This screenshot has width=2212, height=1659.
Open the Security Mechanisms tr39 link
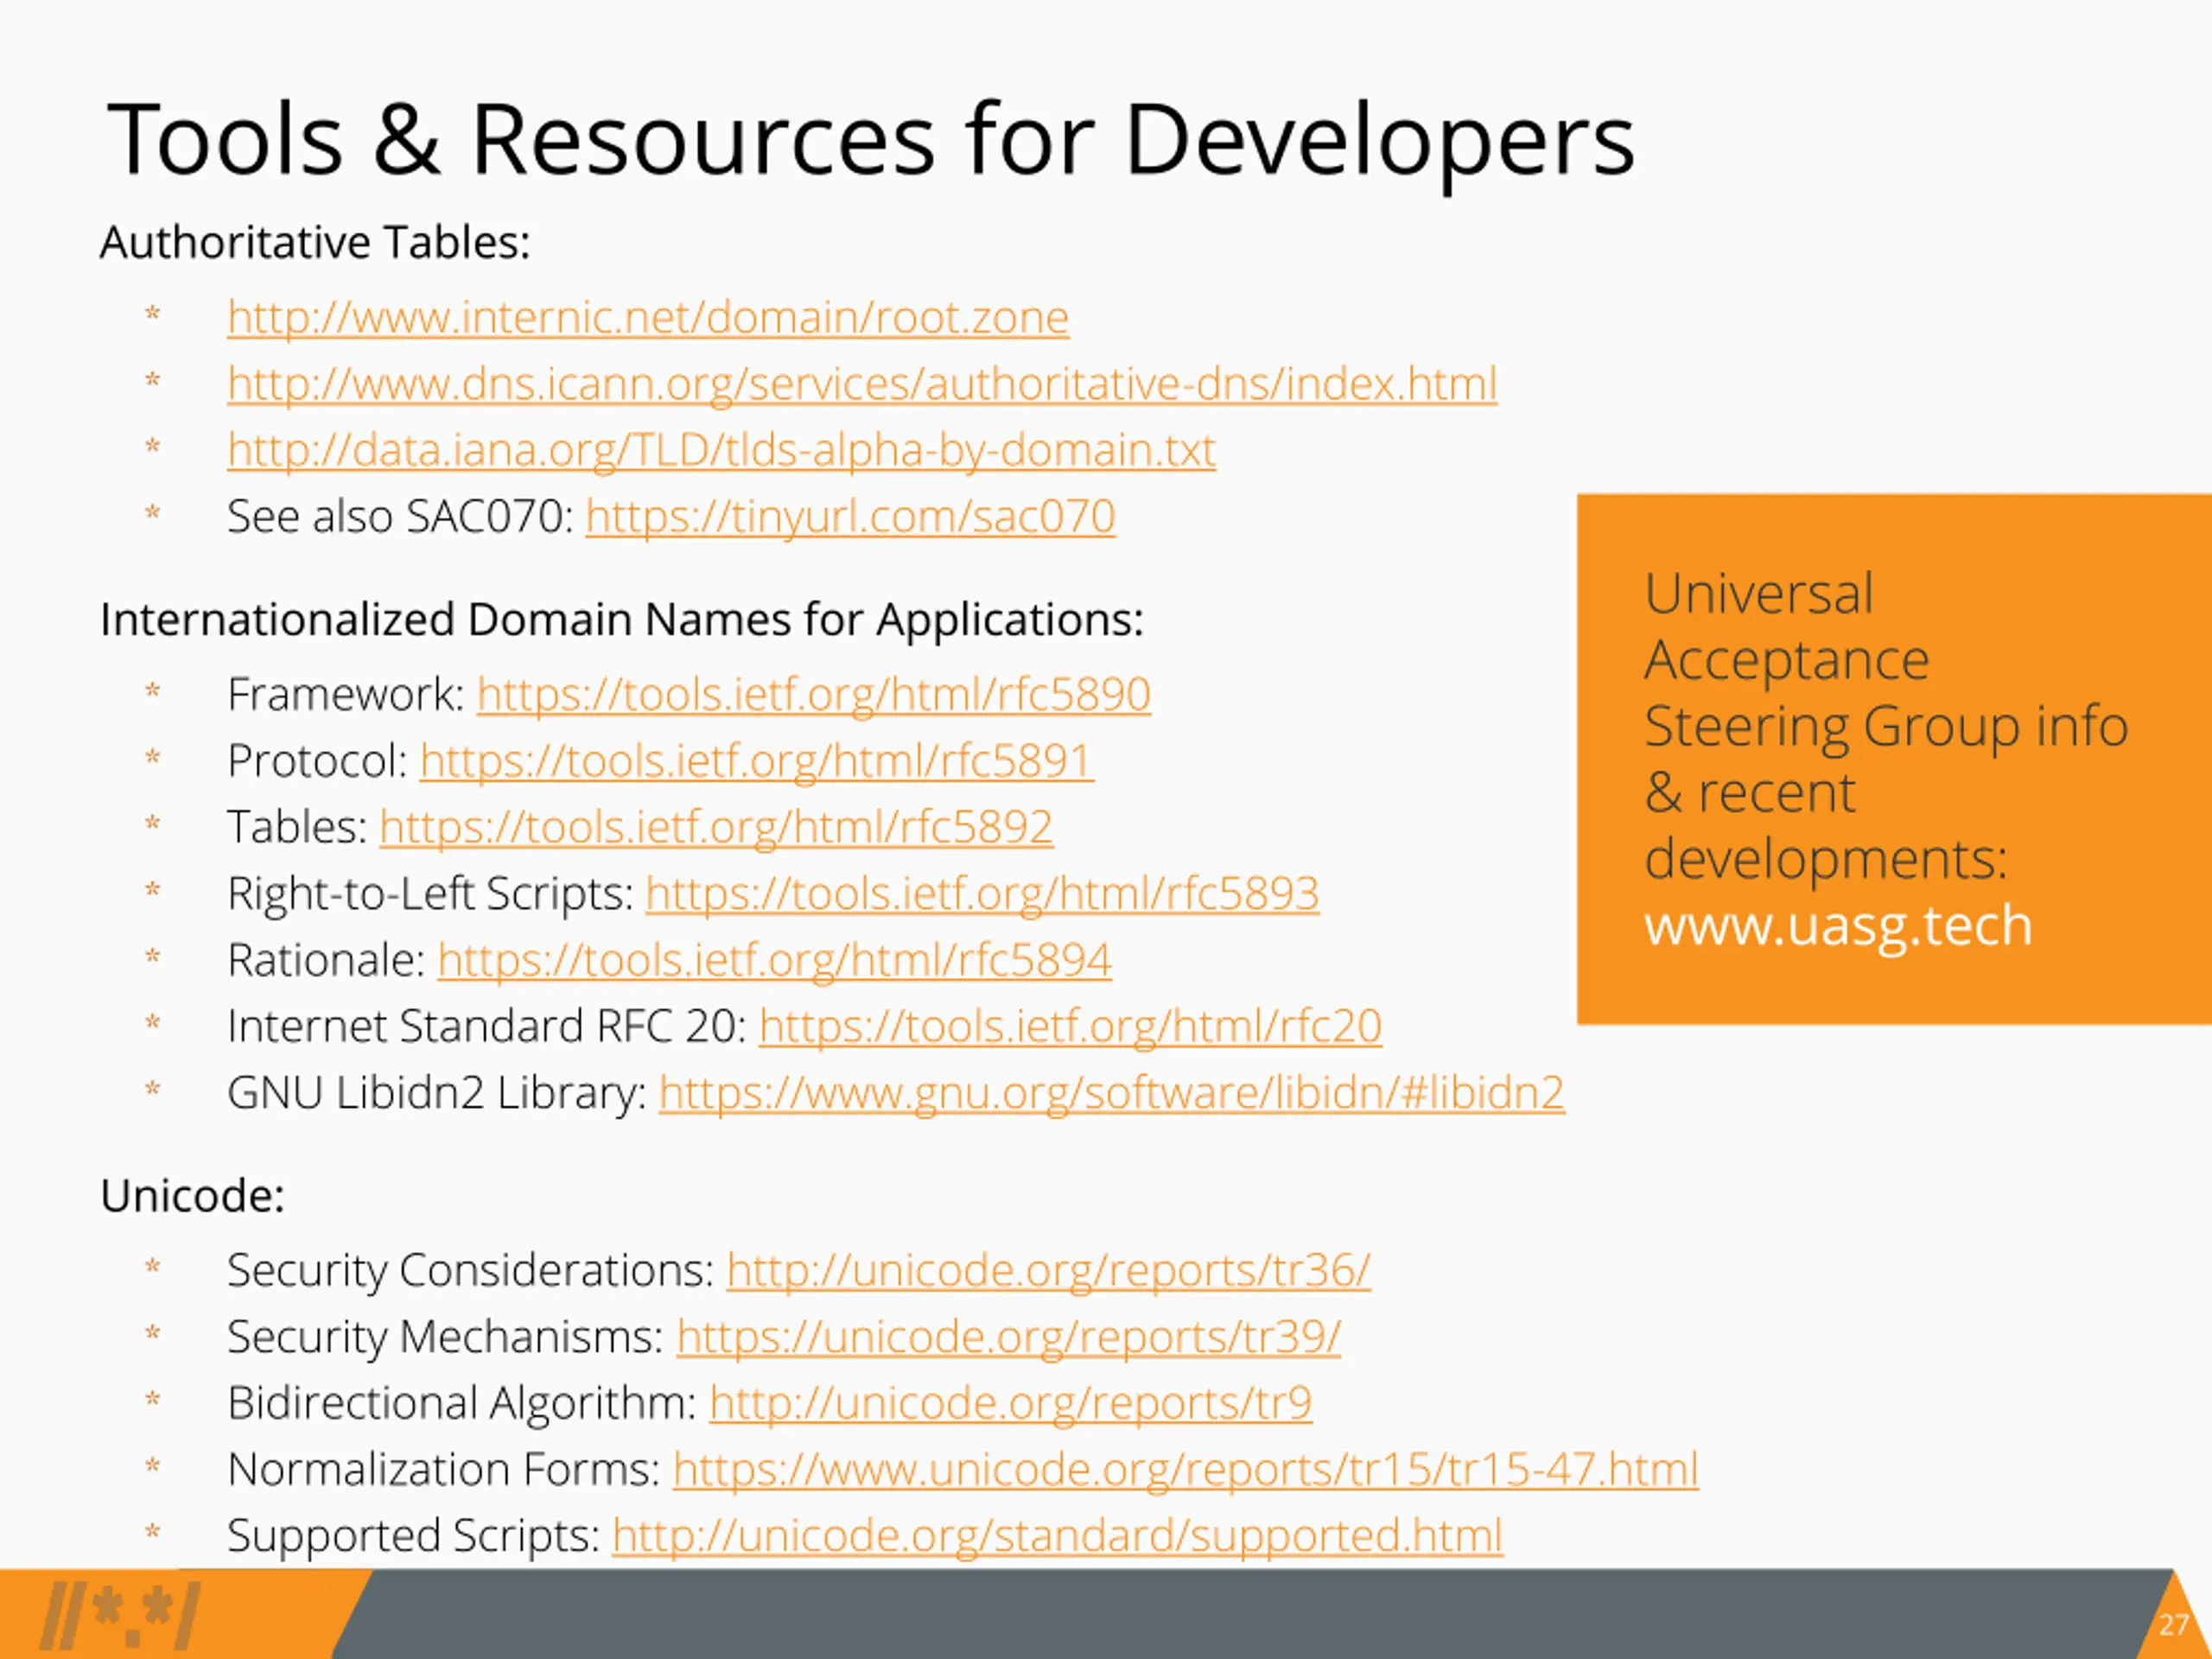[1008, 1337]
